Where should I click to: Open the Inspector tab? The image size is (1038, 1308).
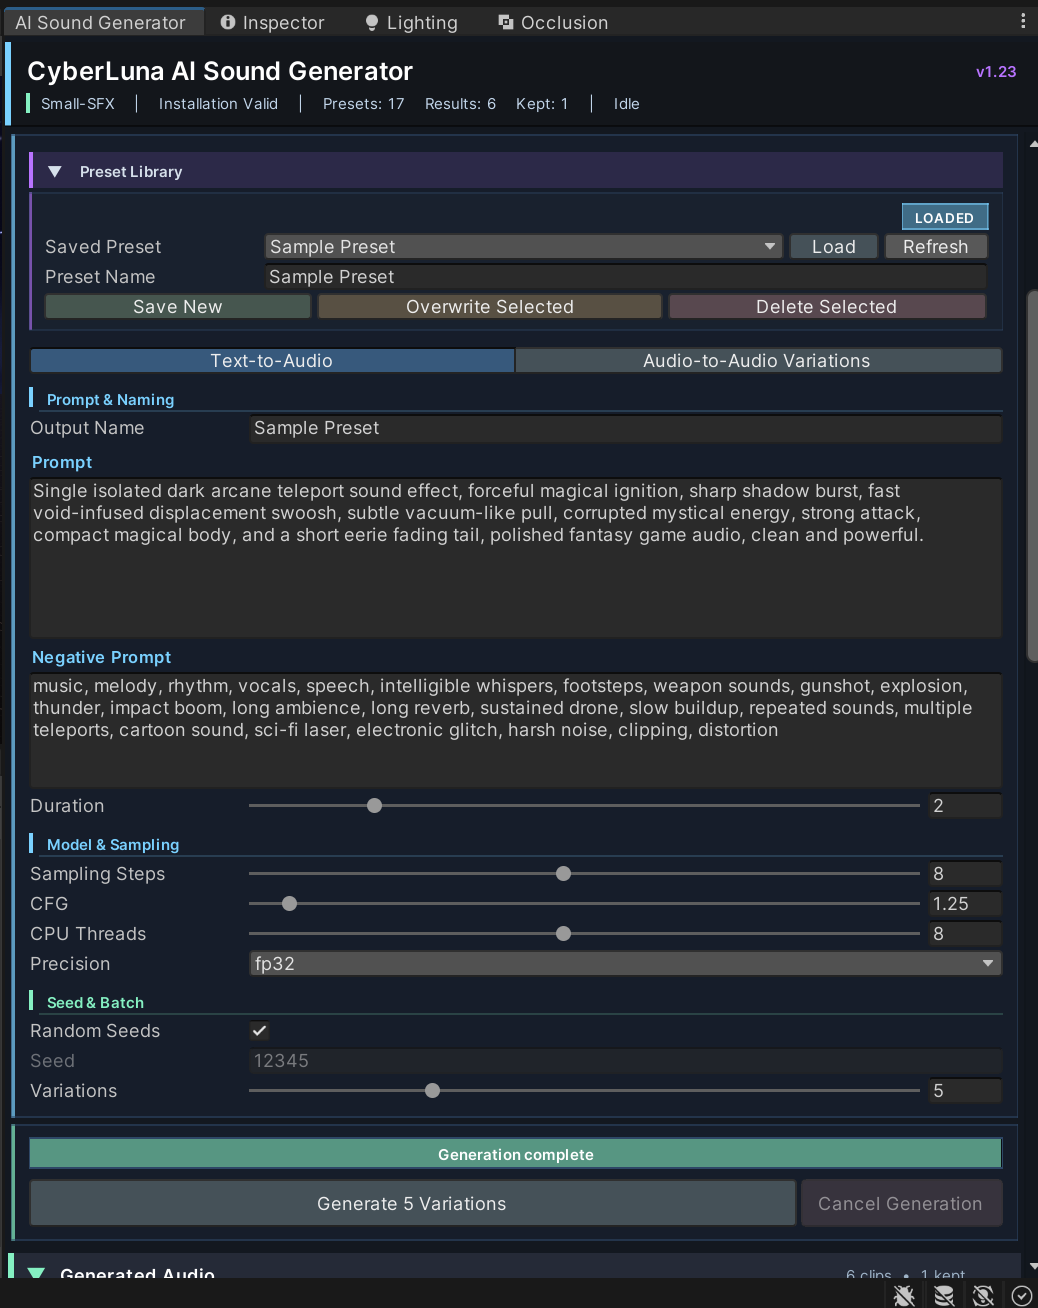tap(272, 22)
